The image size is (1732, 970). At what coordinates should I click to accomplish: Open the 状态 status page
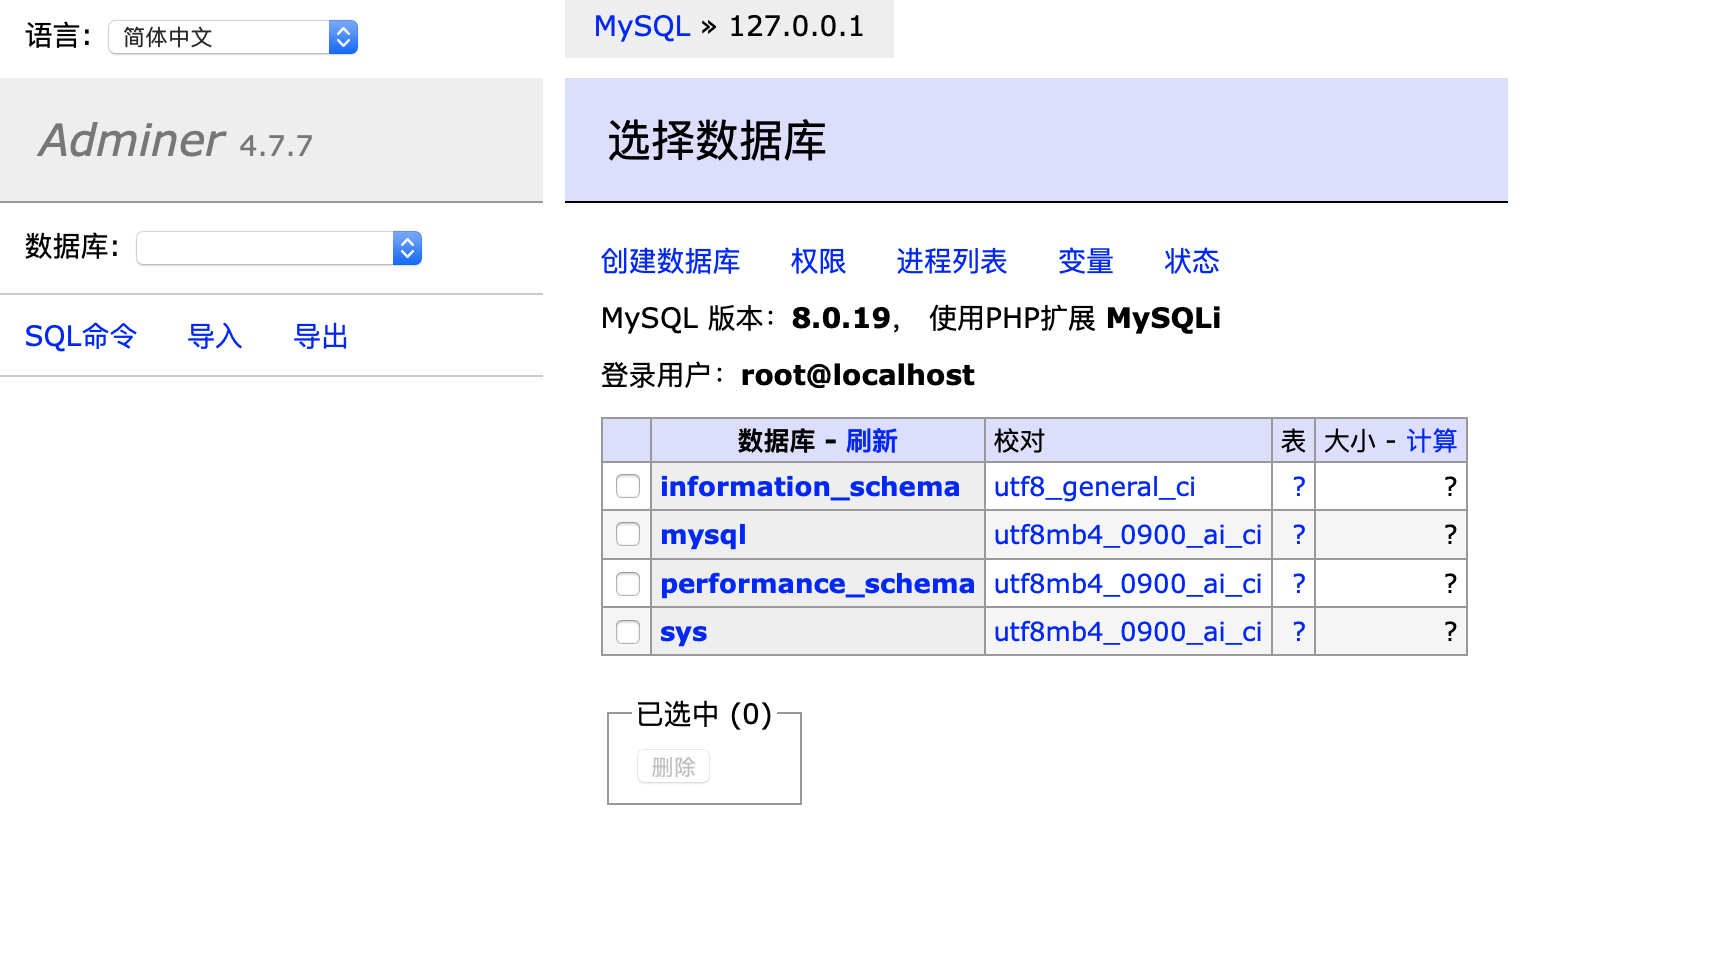(1192, 261)
